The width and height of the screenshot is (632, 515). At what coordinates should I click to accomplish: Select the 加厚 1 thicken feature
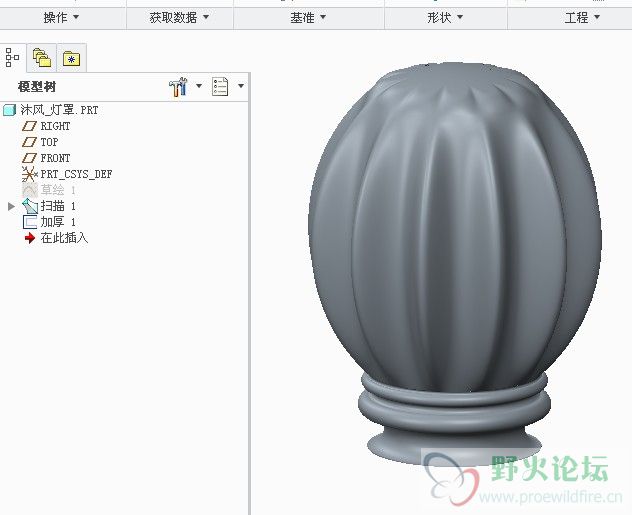[58, 222]
